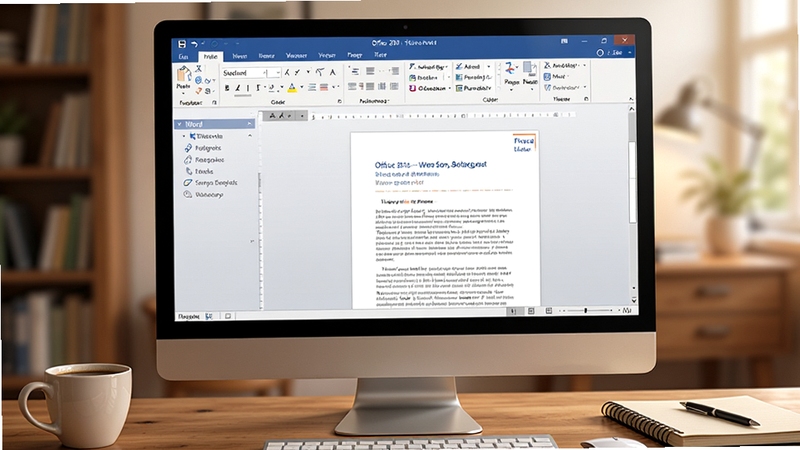Click the red striped lines icon in ribbon
The height and width of the screenshot is (450, 800).
(323, 88)
